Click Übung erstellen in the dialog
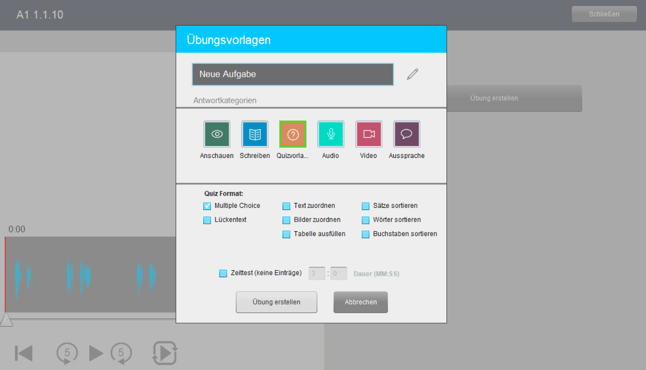 pyautogui.click(x=276, y=302)
